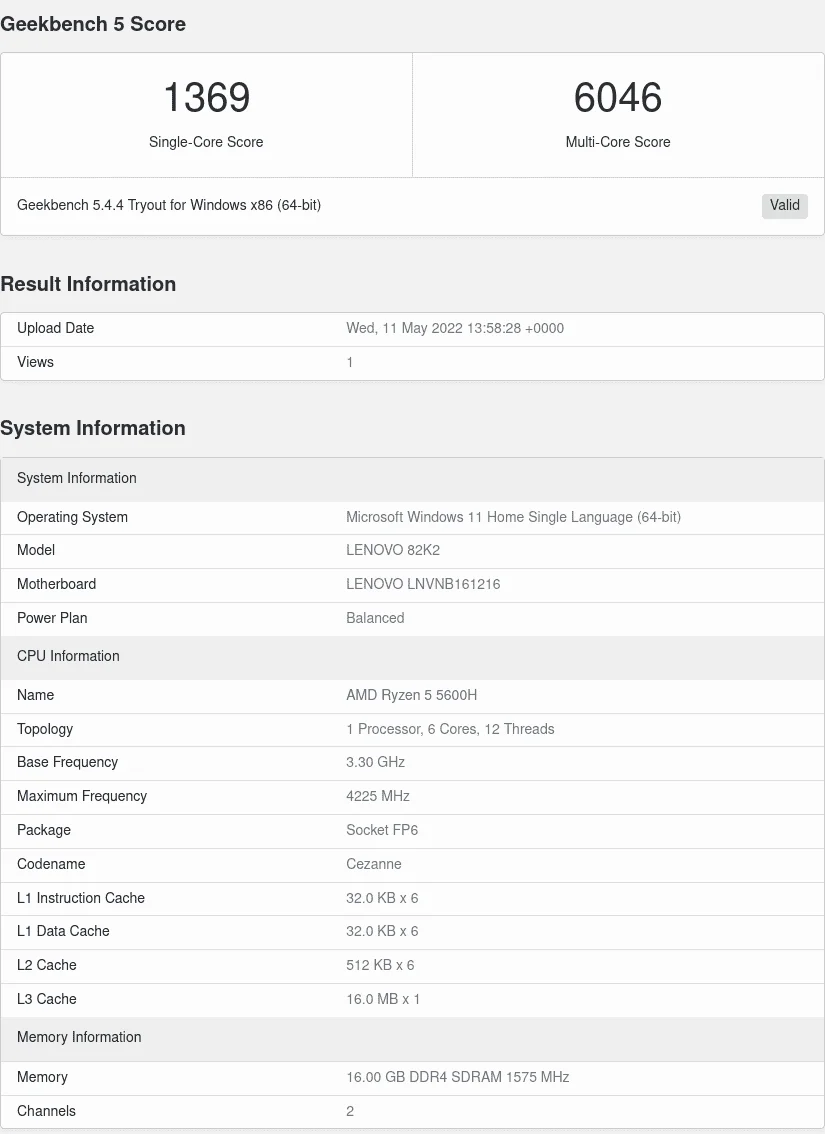
Task: Click the Upload Date value
Action: click(455, 328)
